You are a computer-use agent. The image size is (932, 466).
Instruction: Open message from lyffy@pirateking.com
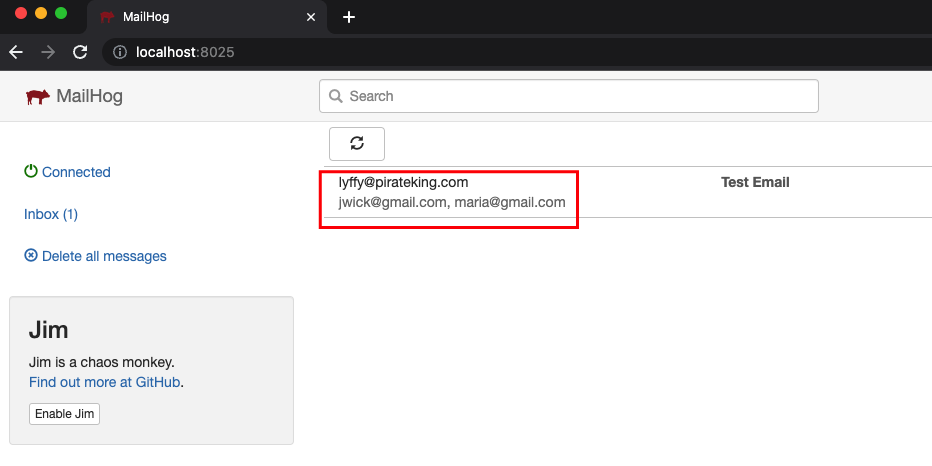point(404,182)
